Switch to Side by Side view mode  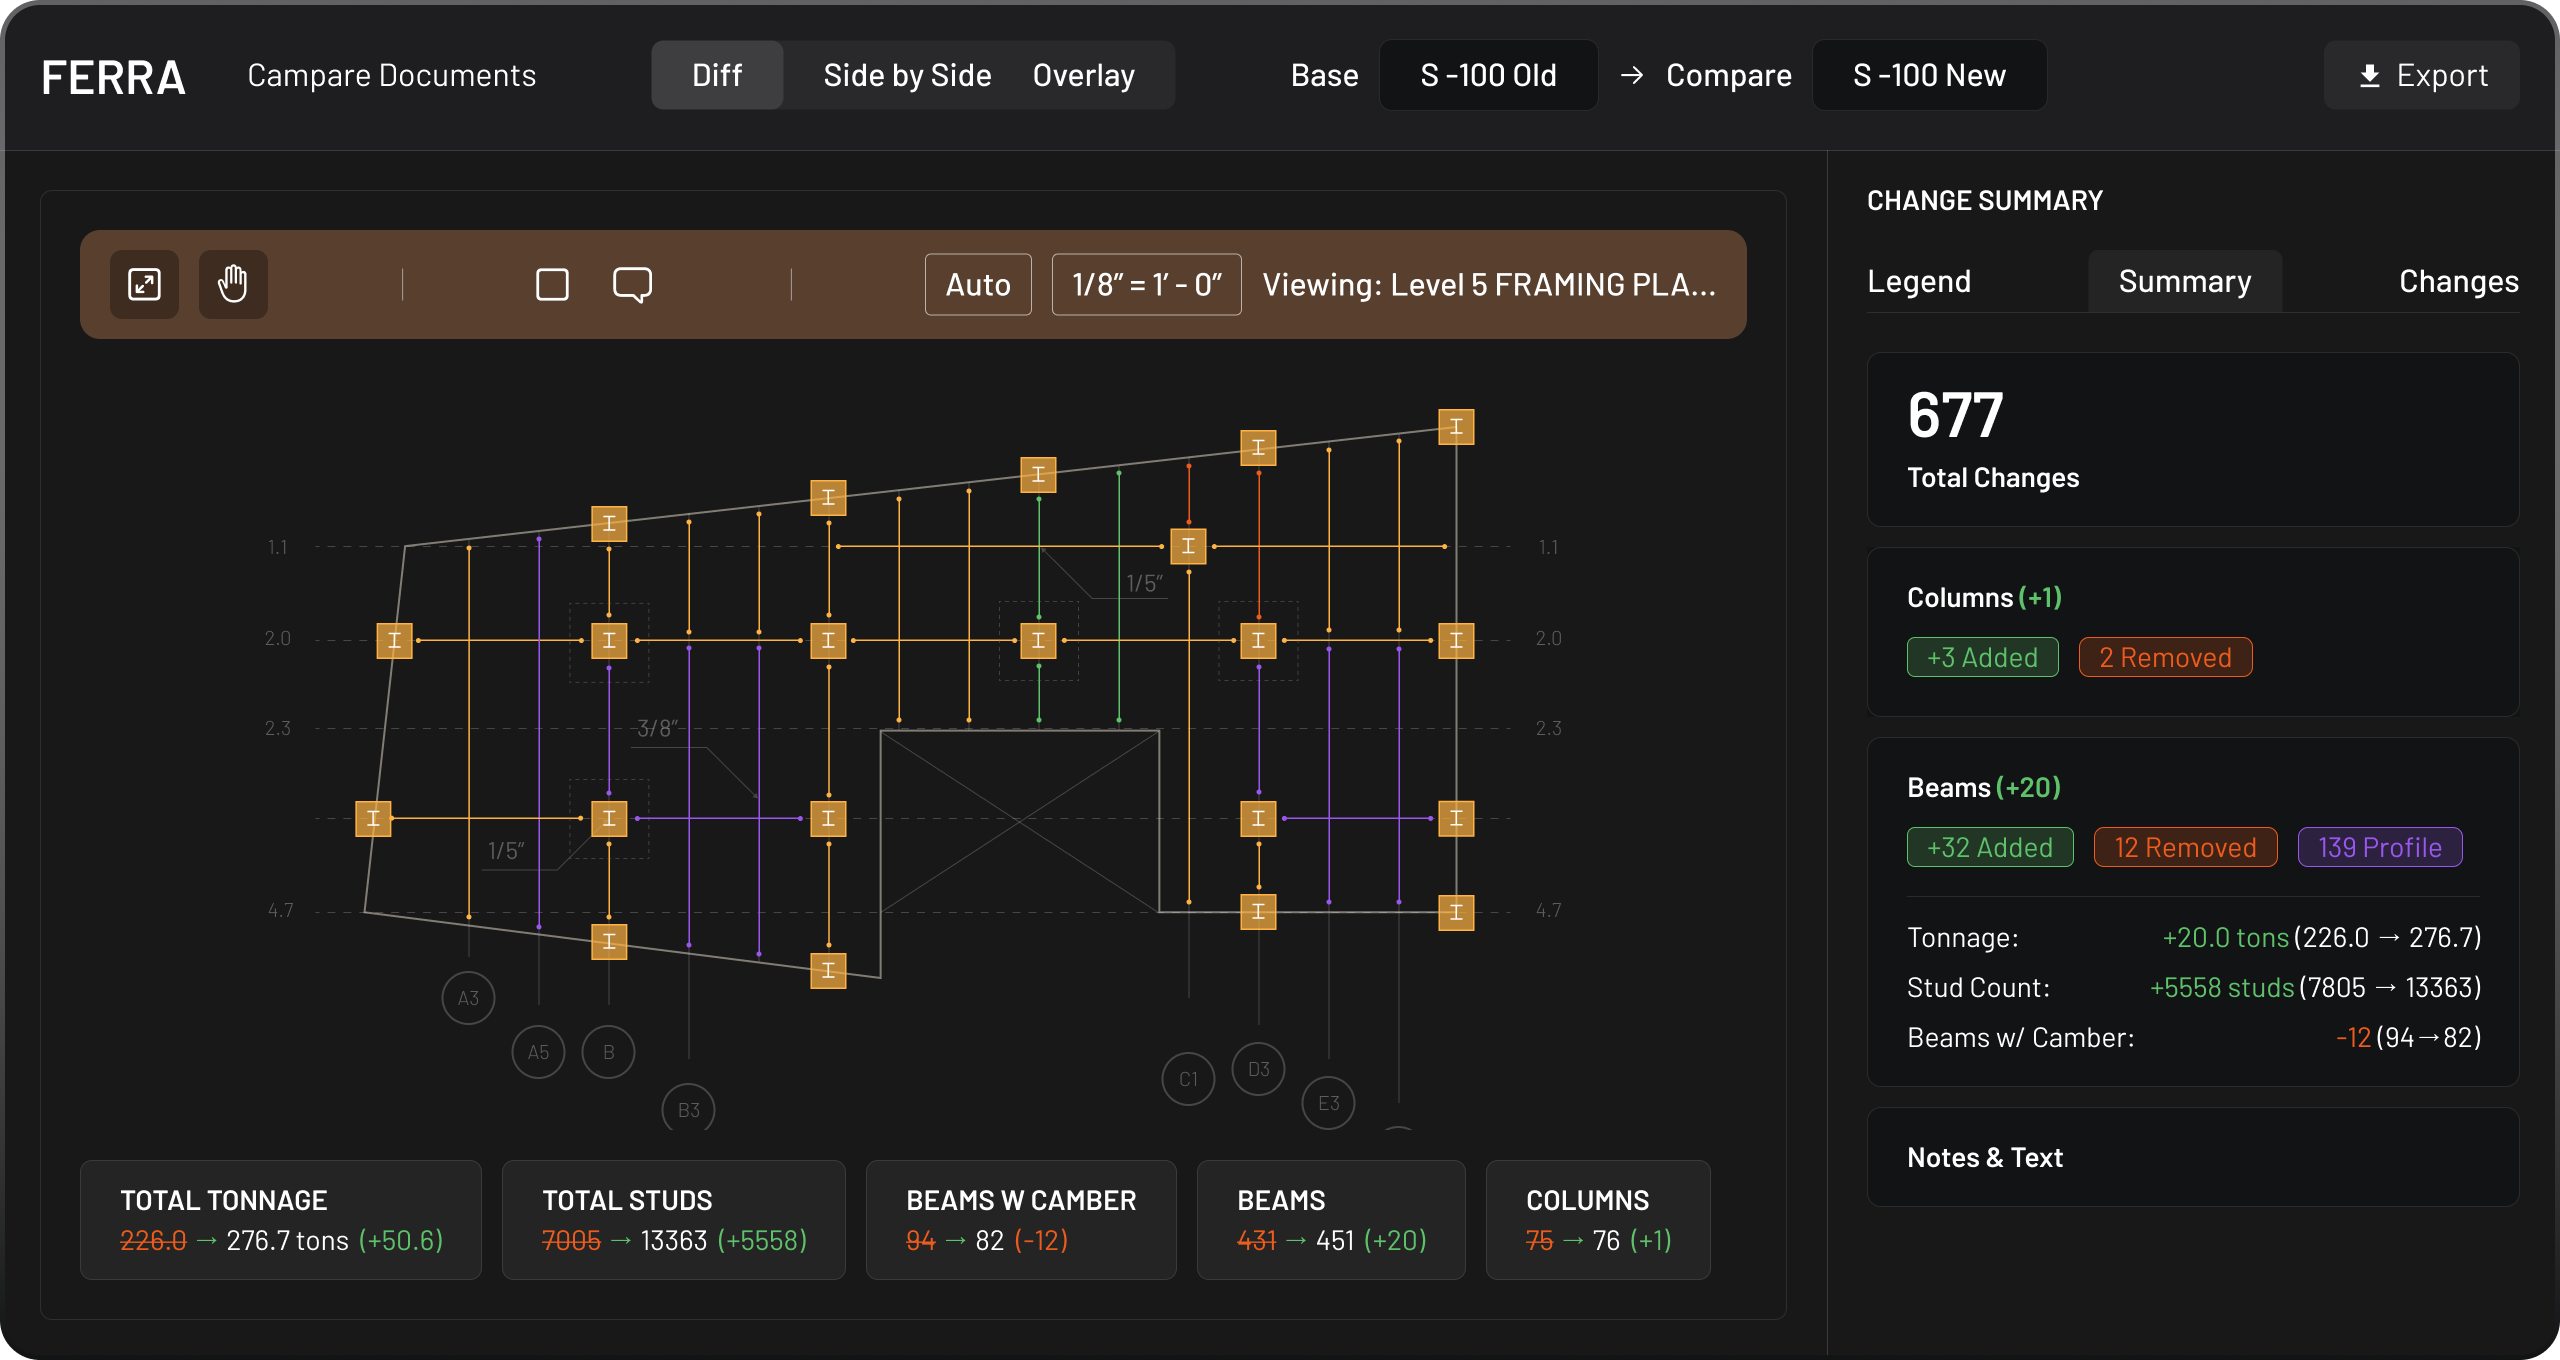pyautogui.click(x=907, y=76)
